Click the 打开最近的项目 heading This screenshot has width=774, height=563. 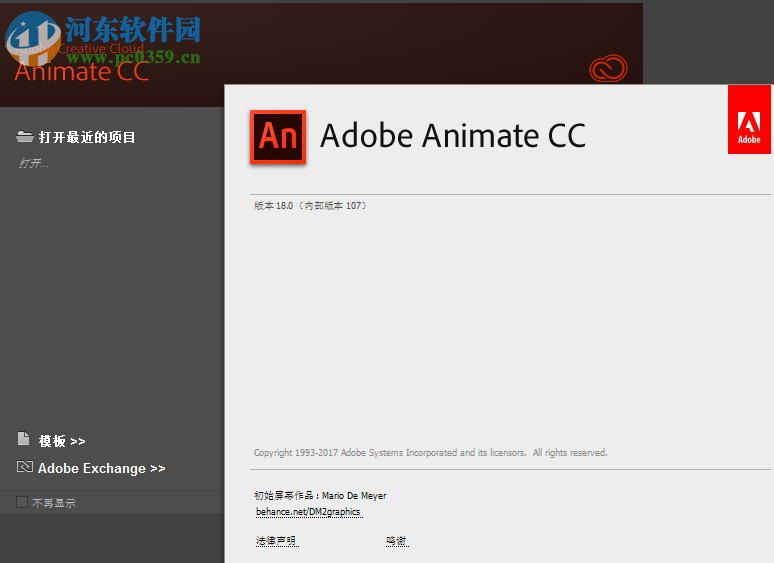pyautogui.click(x=87, y=137)
